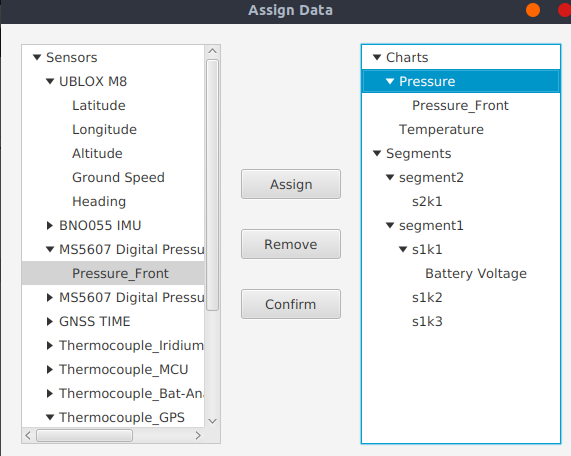Collapse the Thermocouple_GPS node
The width and height of the screenshot is (571, 456).
pos(50,417)
